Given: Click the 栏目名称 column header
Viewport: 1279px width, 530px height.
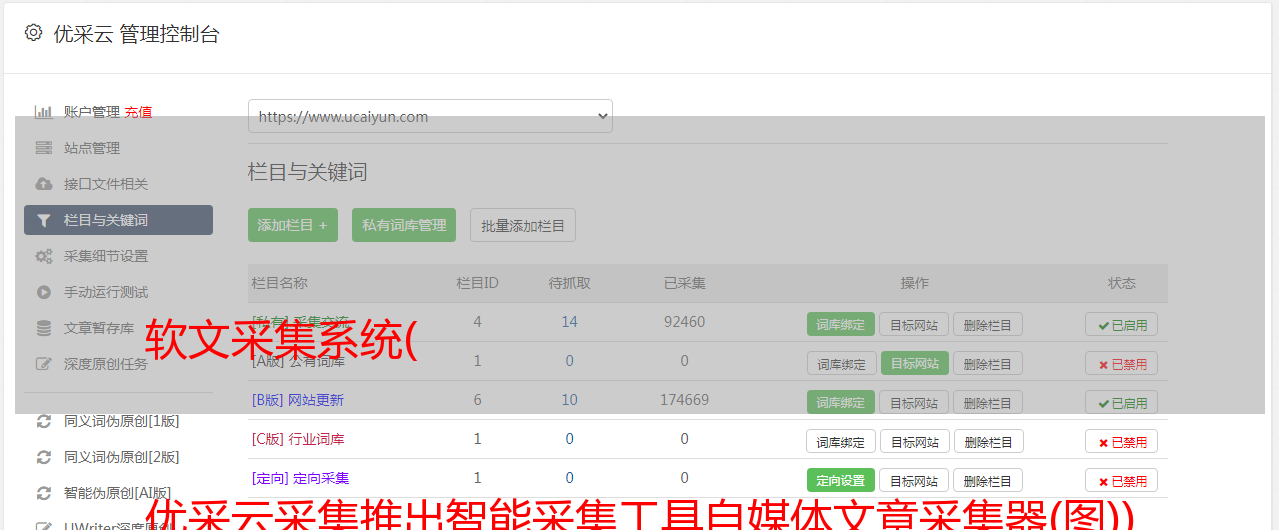Looking at the screenshot, I should coord(280,283).
